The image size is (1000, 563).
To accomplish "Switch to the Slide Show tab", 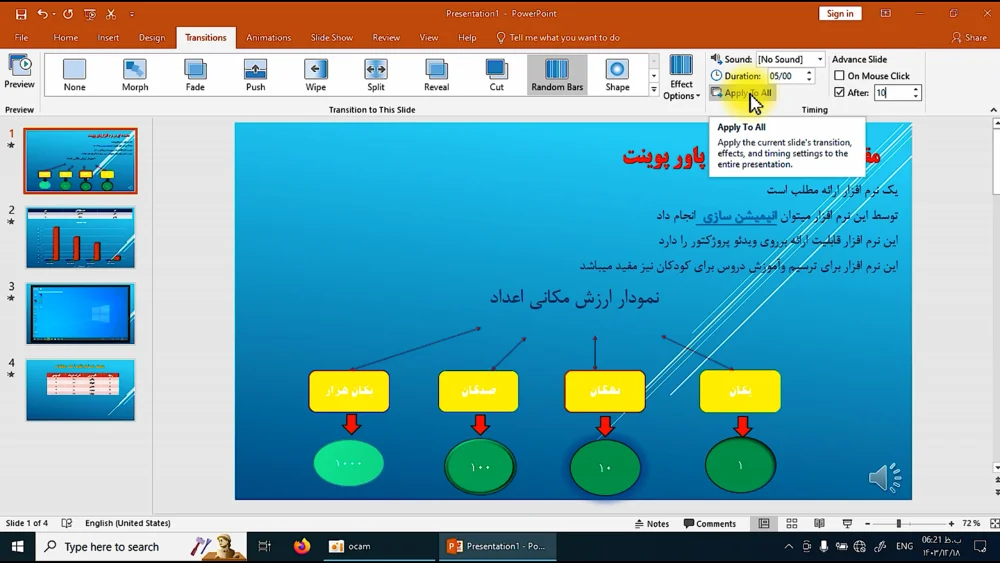I will click(332, 38).
